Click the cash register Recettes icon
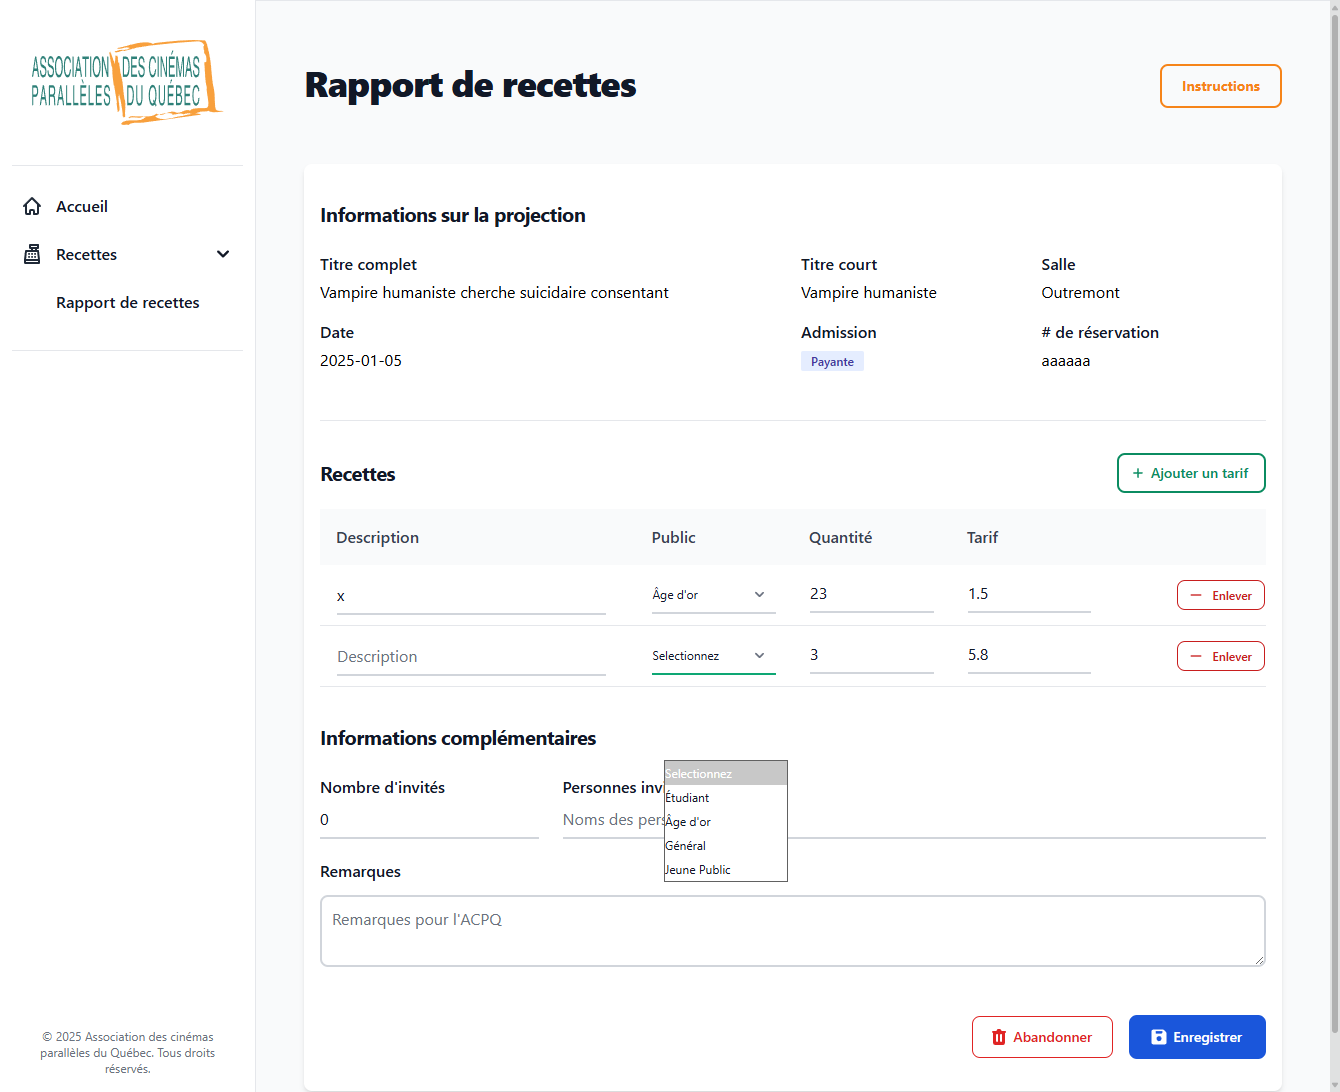The width and height of the screenshot is (1340, 1092). [x=32, y=254]
